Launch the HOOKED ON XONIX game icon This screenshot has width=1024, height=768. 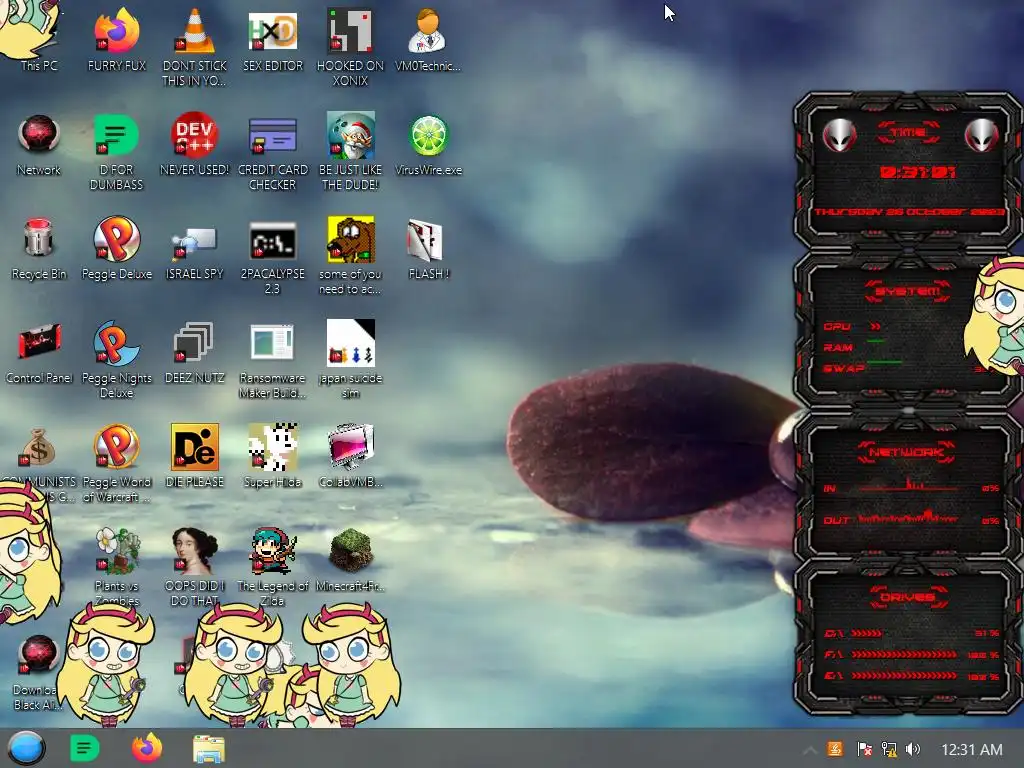click(350, 46)
